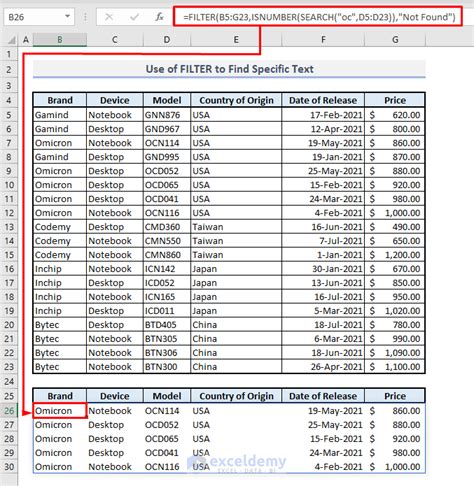Image resolution: width=474 pixels, height=486 pixels.
Task: Select 'Japan' cell in row 18
Action: [236, 297]
